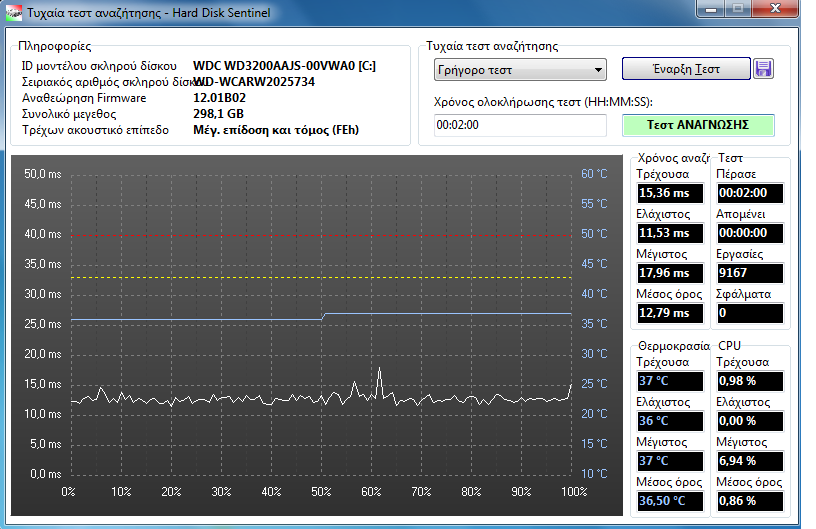Click the maximum temperature value under Μέγιστος

(x=670, y=461)
